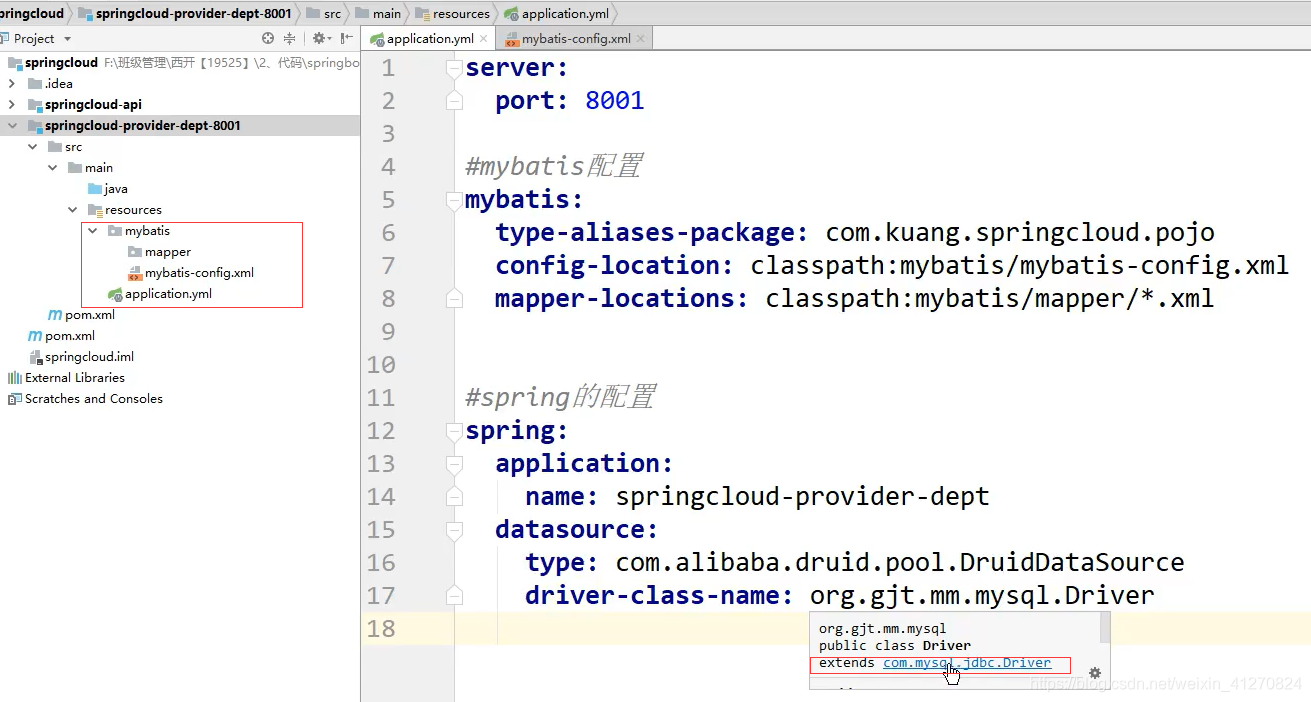
Task: Click line number 10 in gutter
Action: [x=381, y=365]
